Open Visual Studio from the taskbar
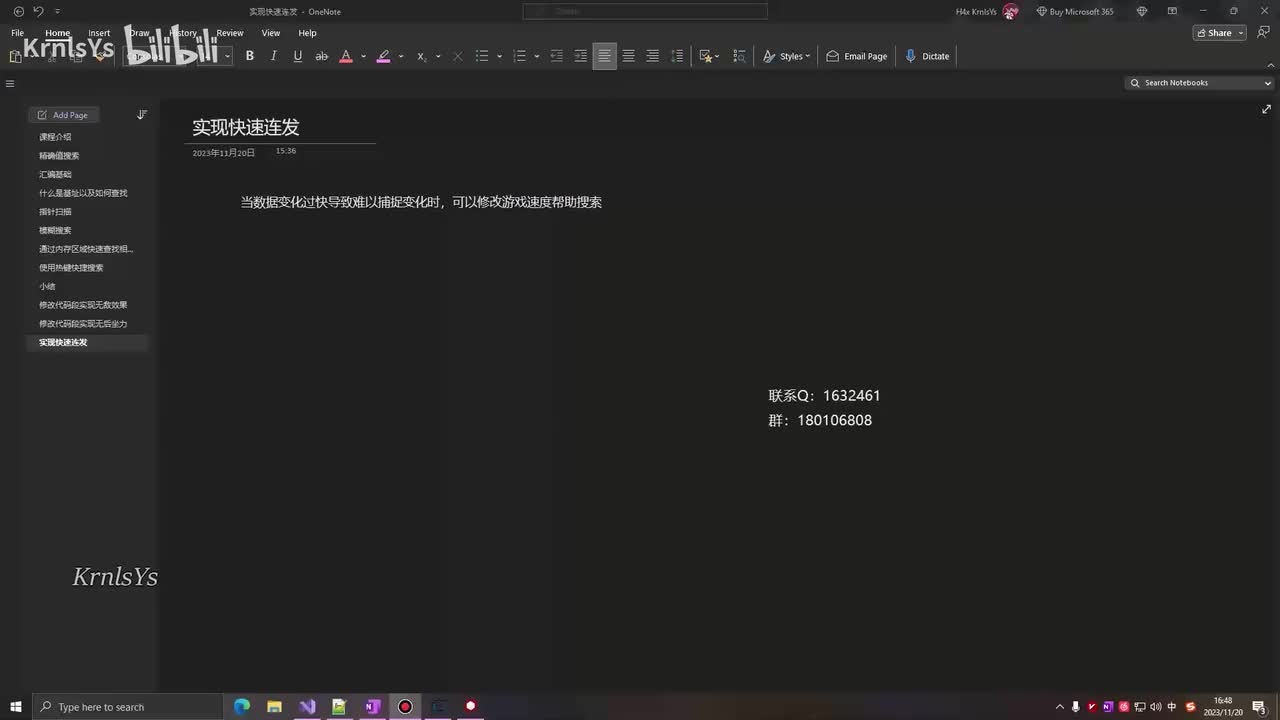 point(307,707)
